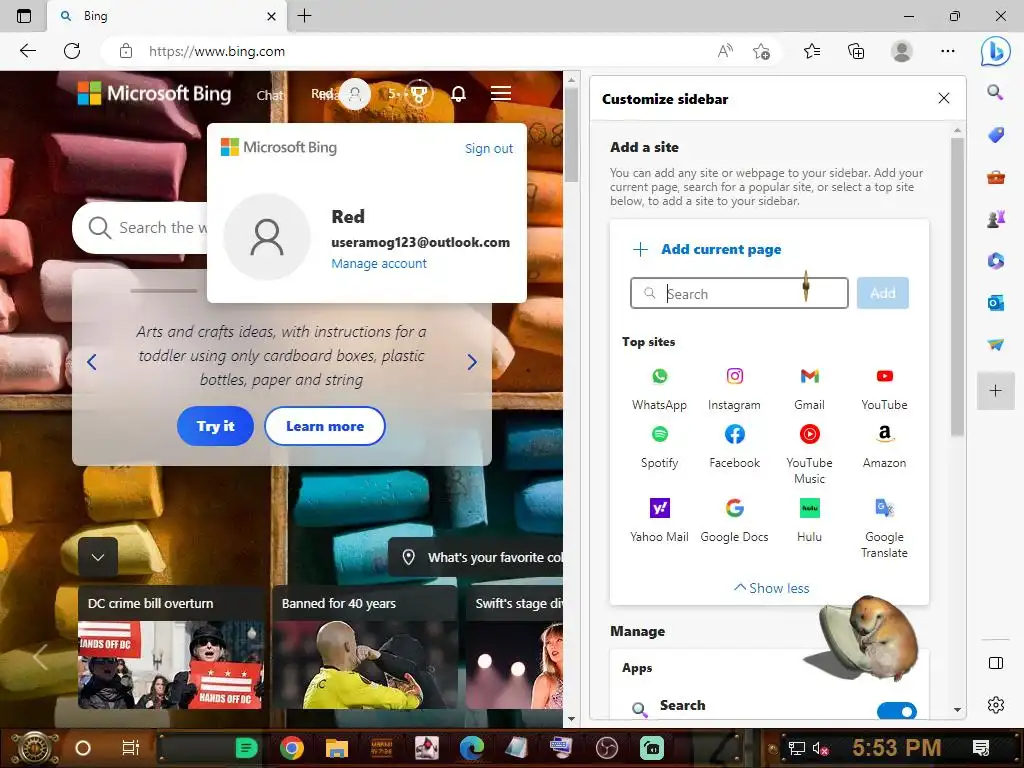Image resolution: width=1024 pixels, height=768 pixels.
Task: Open DC crime bill overturn story
Action: point(170,648)
